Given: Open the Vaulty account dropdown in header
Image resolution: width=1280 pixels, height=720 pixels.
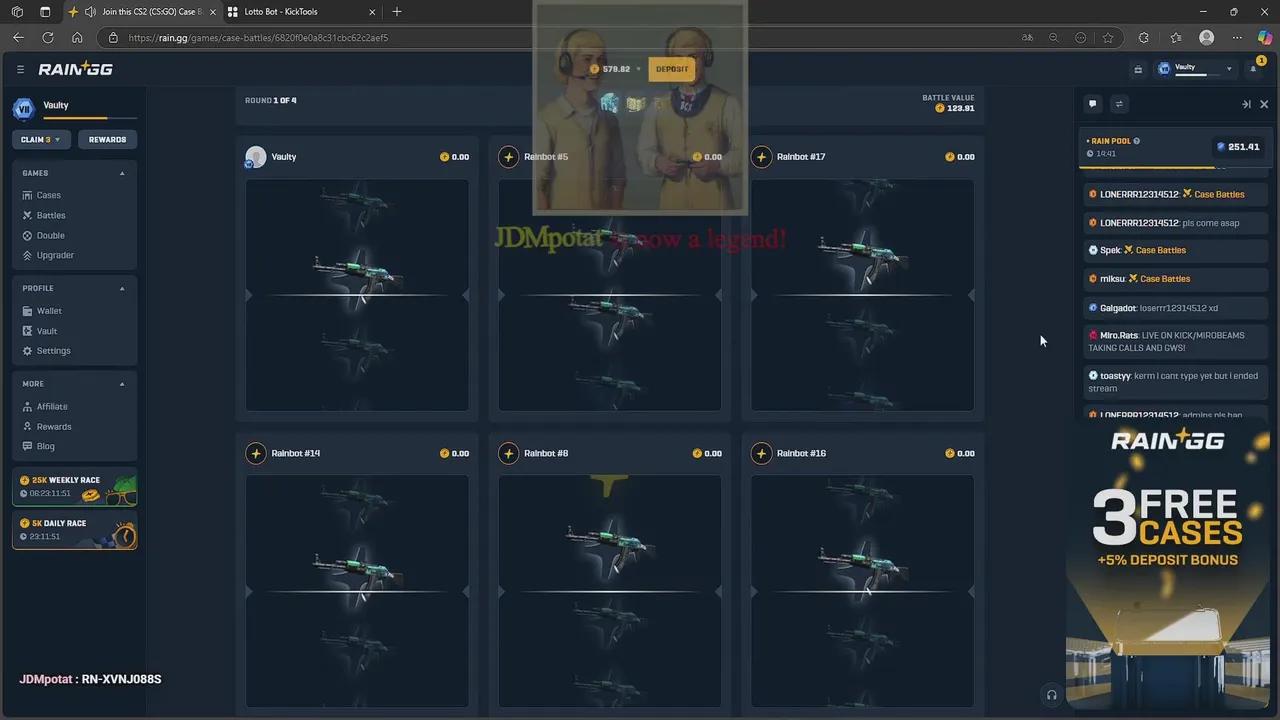Looking at the screenshot, I should click(x=1196, y=69).
